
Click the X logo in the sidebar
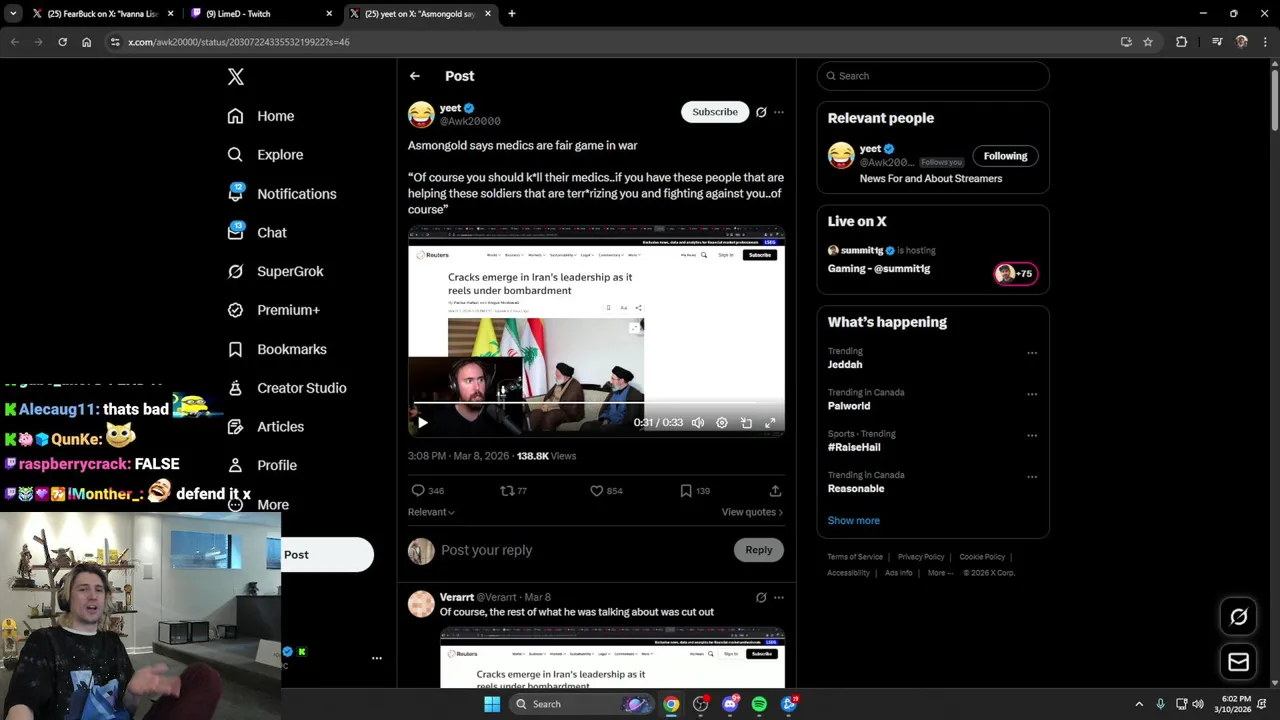(236, 77)
